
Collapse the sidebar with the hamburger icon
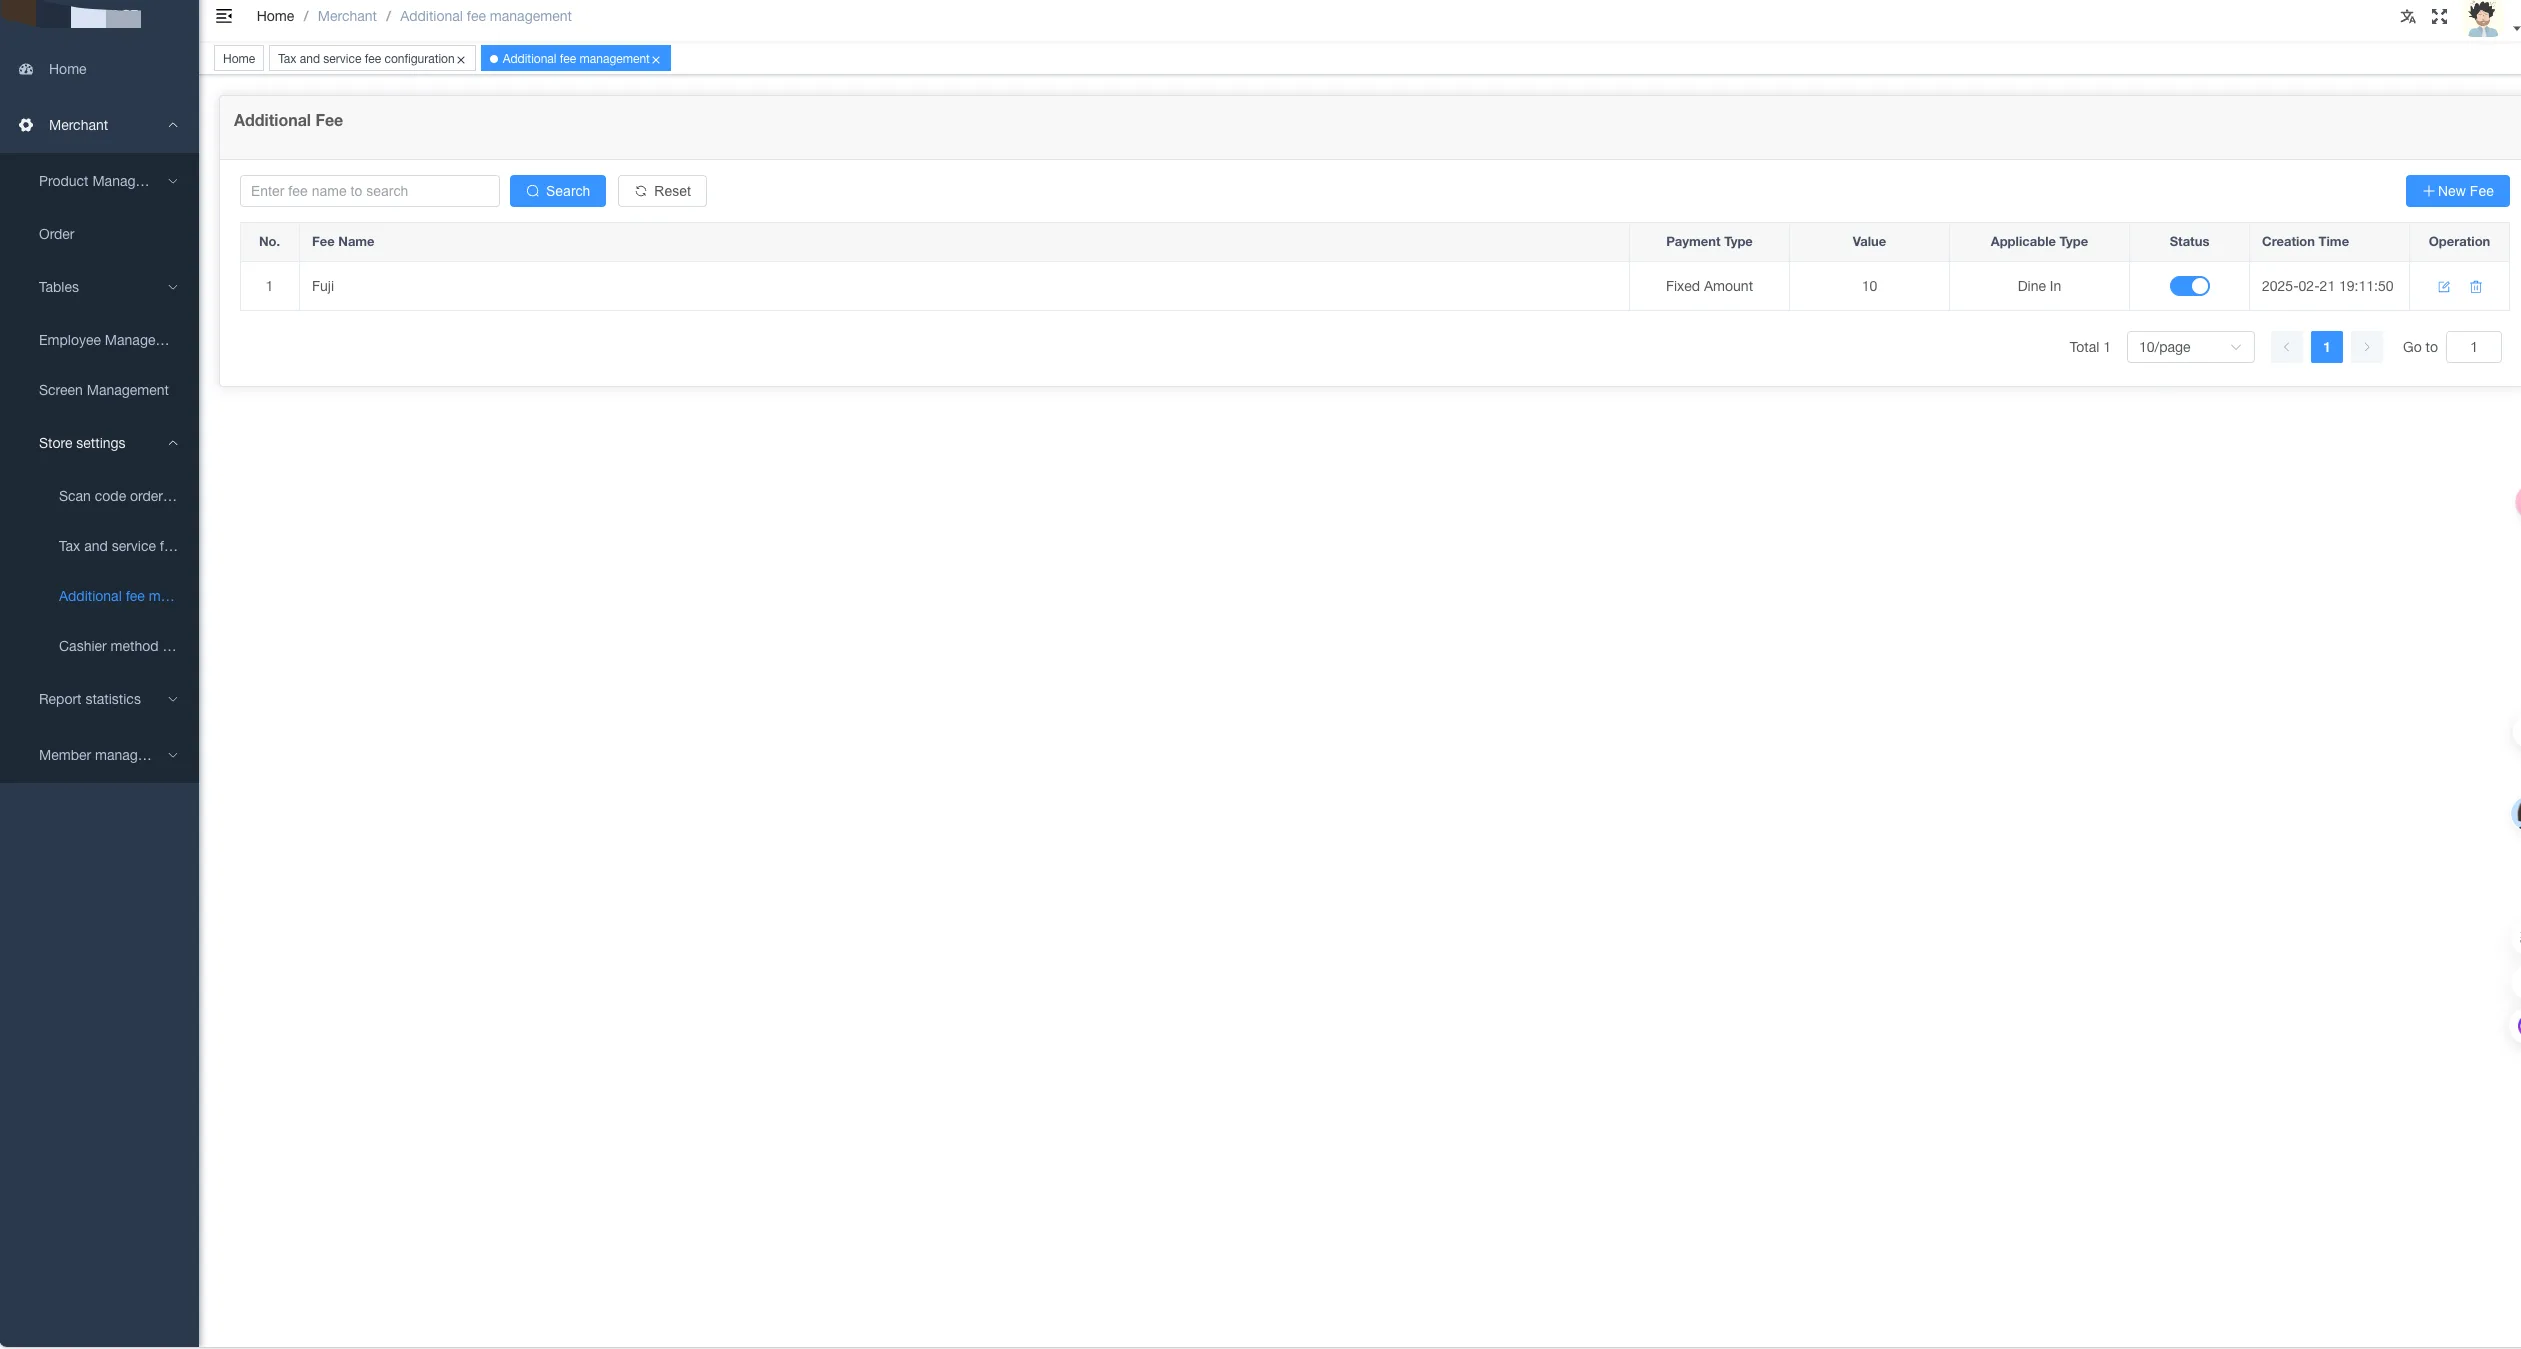[224, 16]
